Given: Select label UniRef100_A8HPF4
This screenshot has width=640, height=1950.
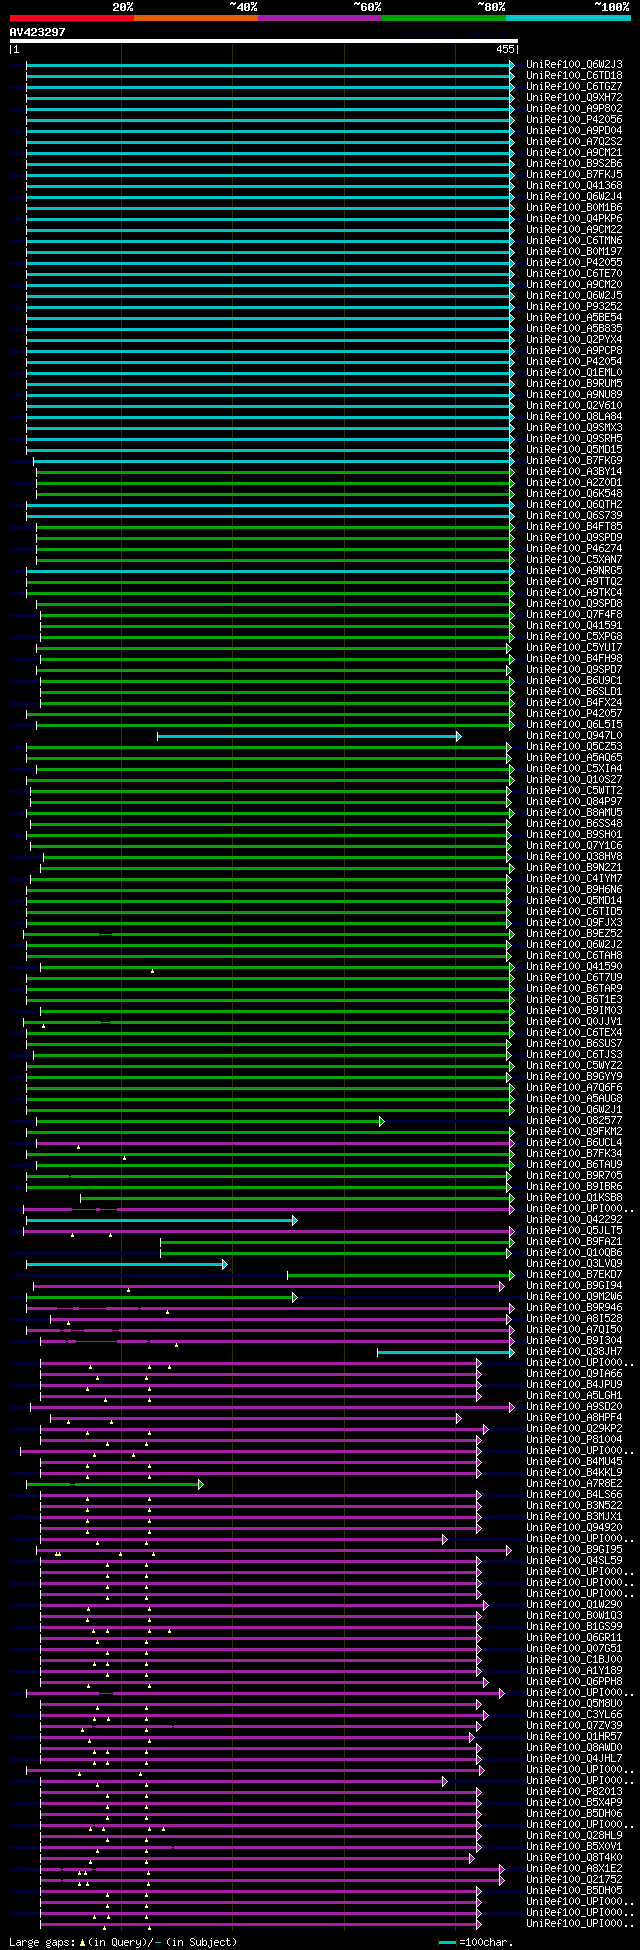Looking at the screenshot, I should pos(574,1418).
